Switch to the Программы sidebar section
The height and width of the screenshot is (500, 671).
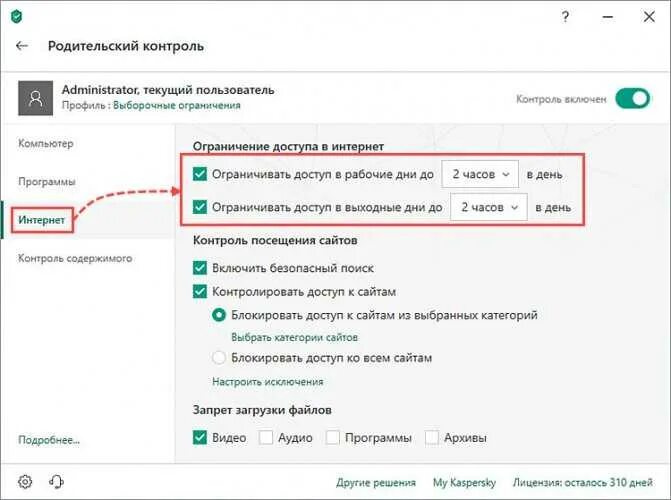pos(47,182)
